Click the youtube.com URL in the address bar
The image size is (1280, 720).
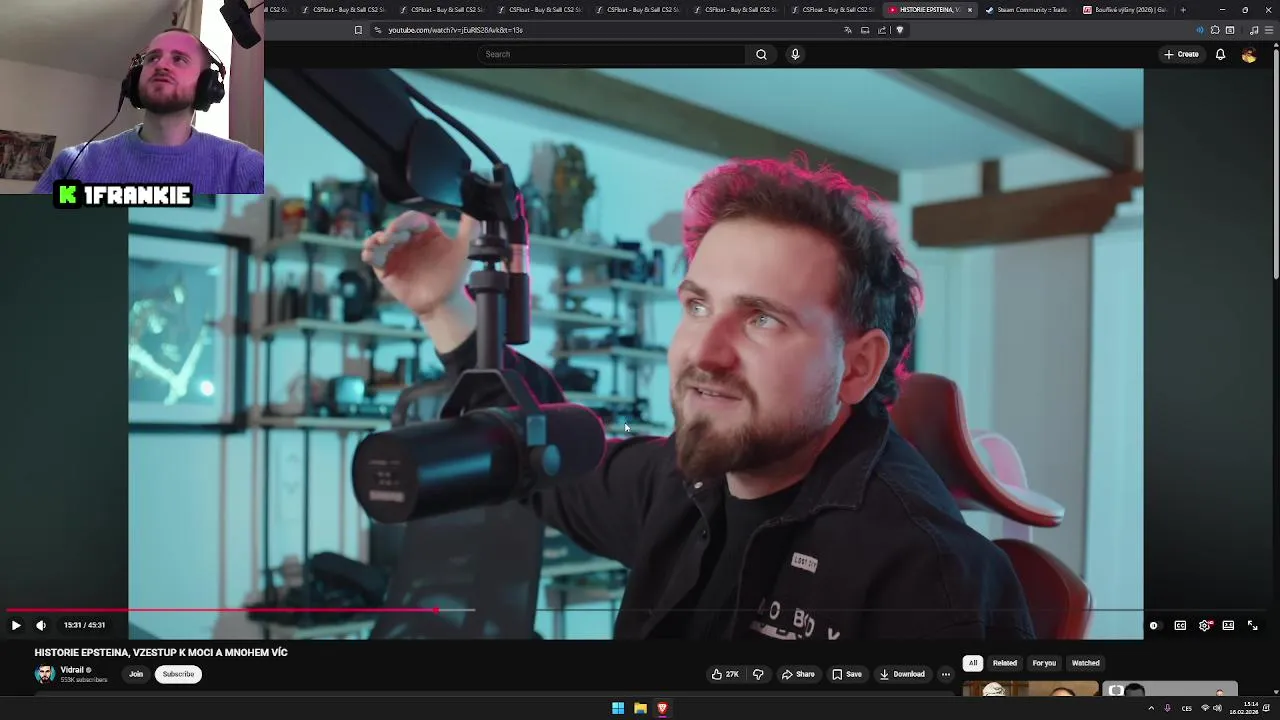point(455,30)
